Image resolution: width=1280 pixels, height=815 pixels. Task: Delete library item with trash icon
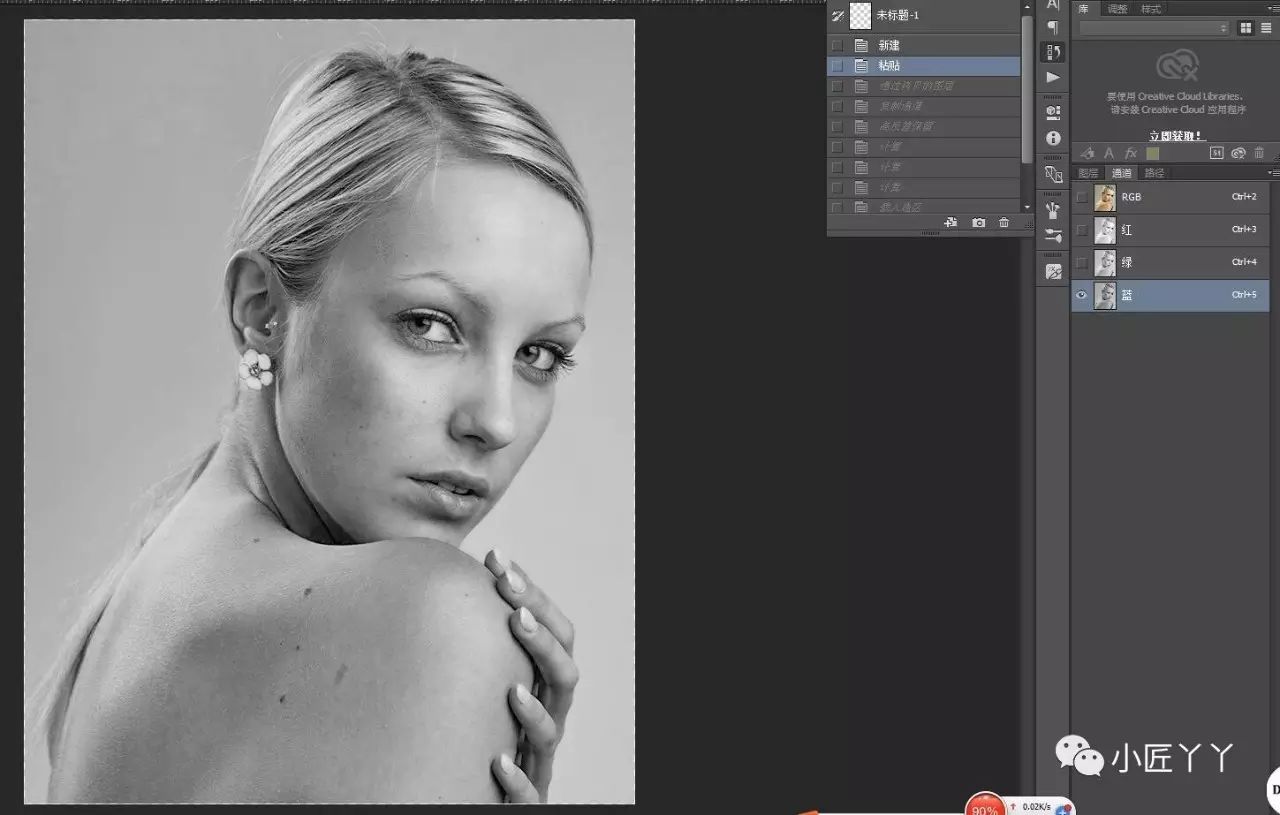click(x=1259, y=153)
